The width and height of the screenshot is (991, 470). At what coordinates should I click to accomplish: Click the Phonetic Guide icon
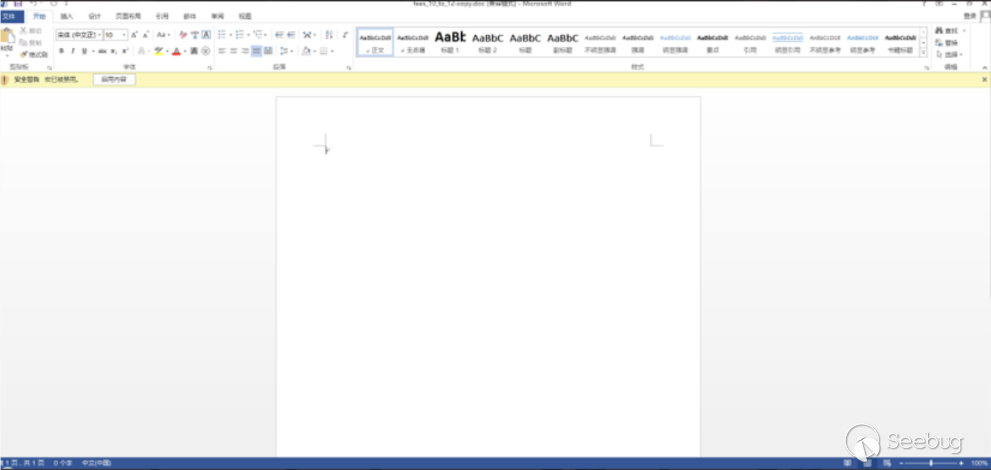pos(195,35)
